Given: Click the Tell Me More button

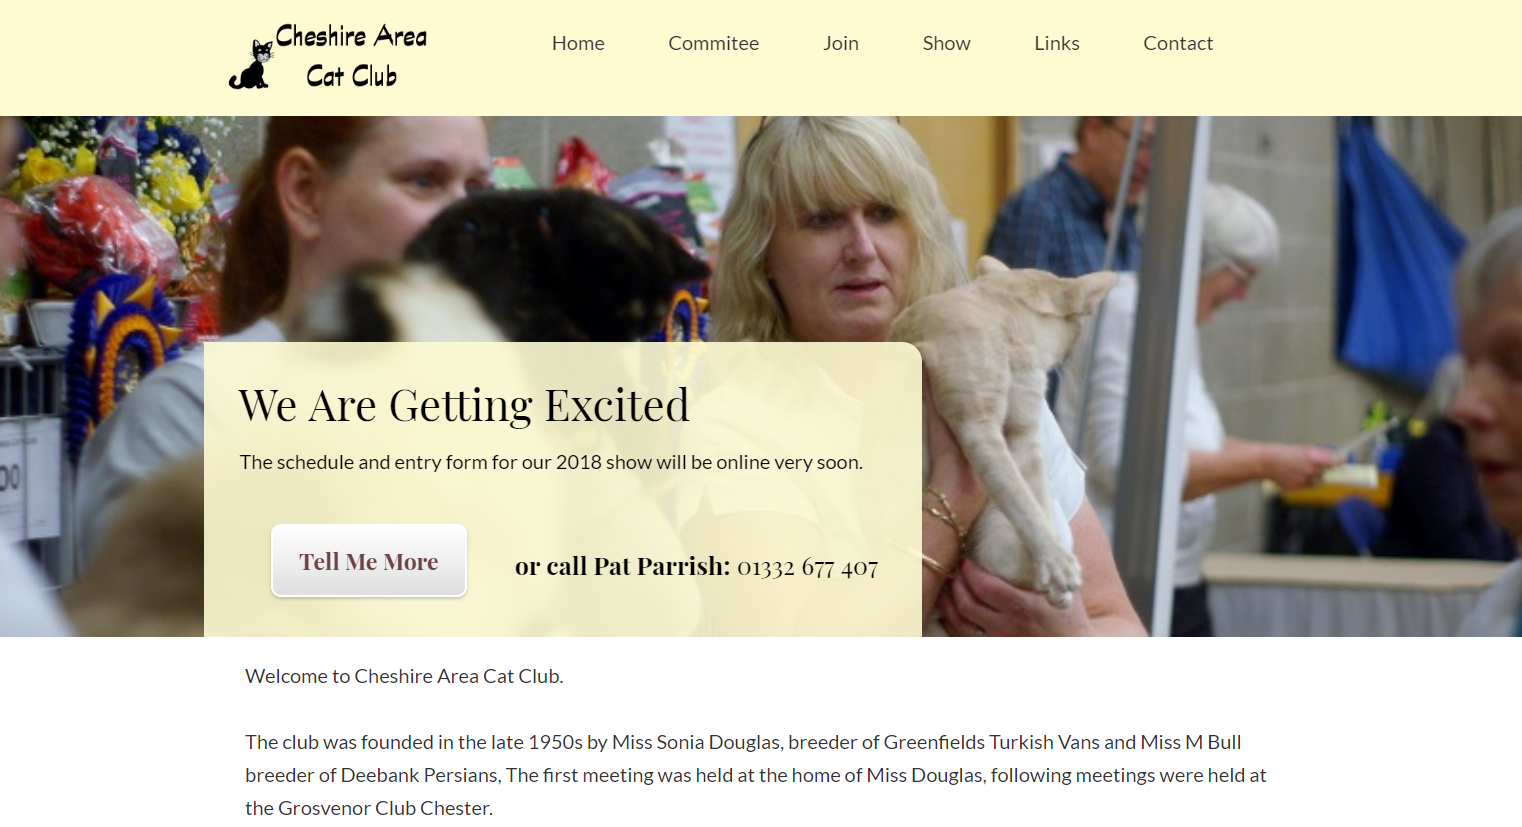Looking at the screenshot, I should click(369, 561).
